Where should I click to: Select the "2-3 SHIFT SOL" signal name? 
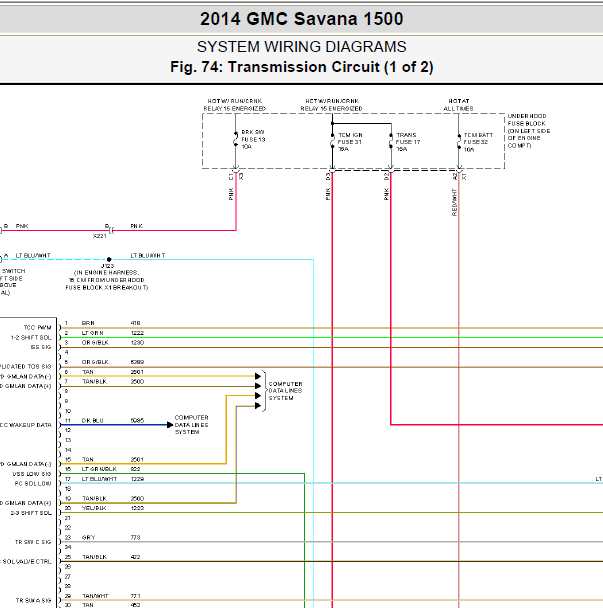click(31, 513)
